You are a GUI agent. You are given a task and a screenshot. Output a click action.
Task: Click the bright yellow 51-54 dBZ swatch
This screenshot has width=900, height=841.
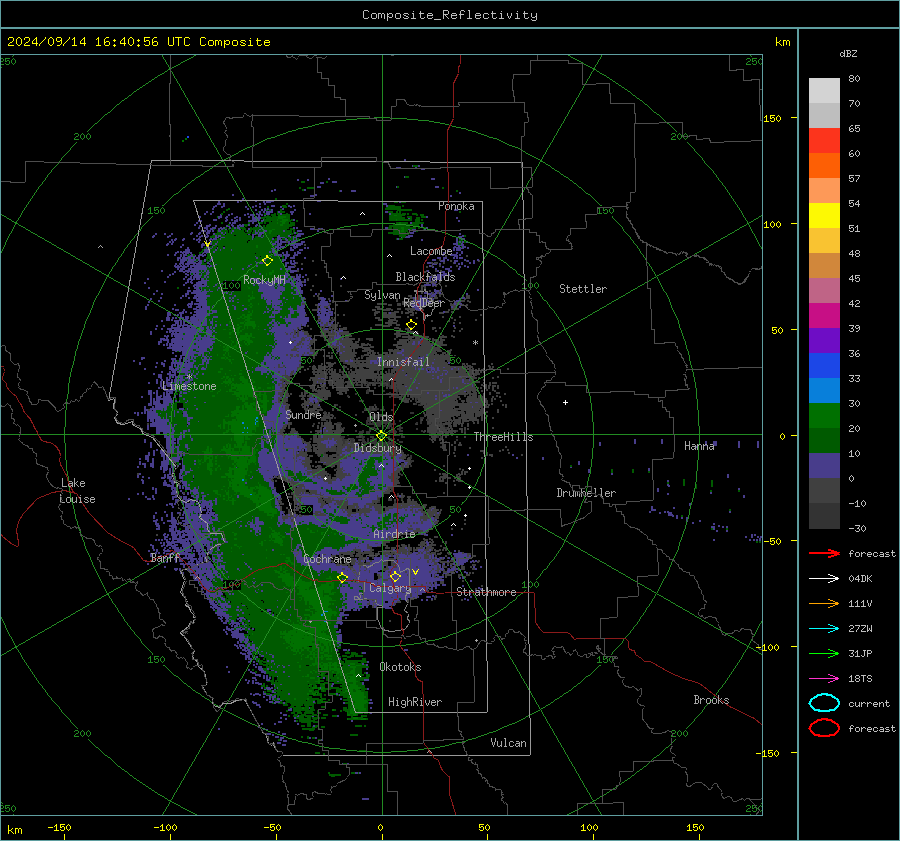[x=824, y=216]
